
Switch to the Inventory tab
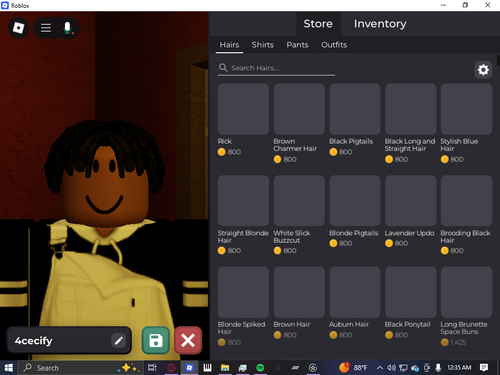click(380, 24)
